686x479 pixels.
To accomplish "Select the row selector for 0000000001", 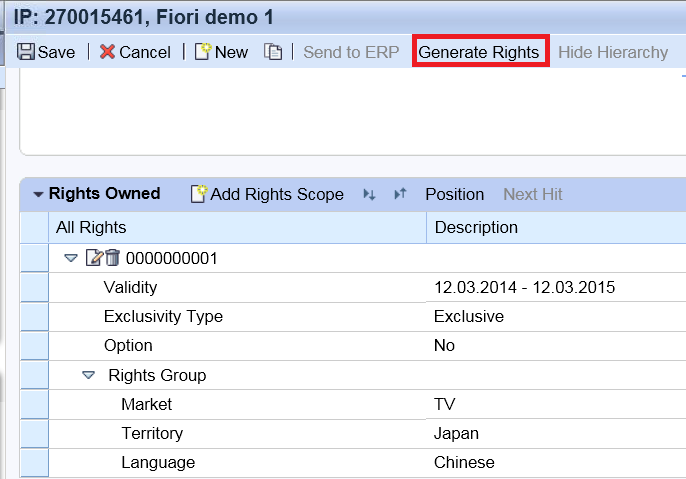I will (35, 258).
